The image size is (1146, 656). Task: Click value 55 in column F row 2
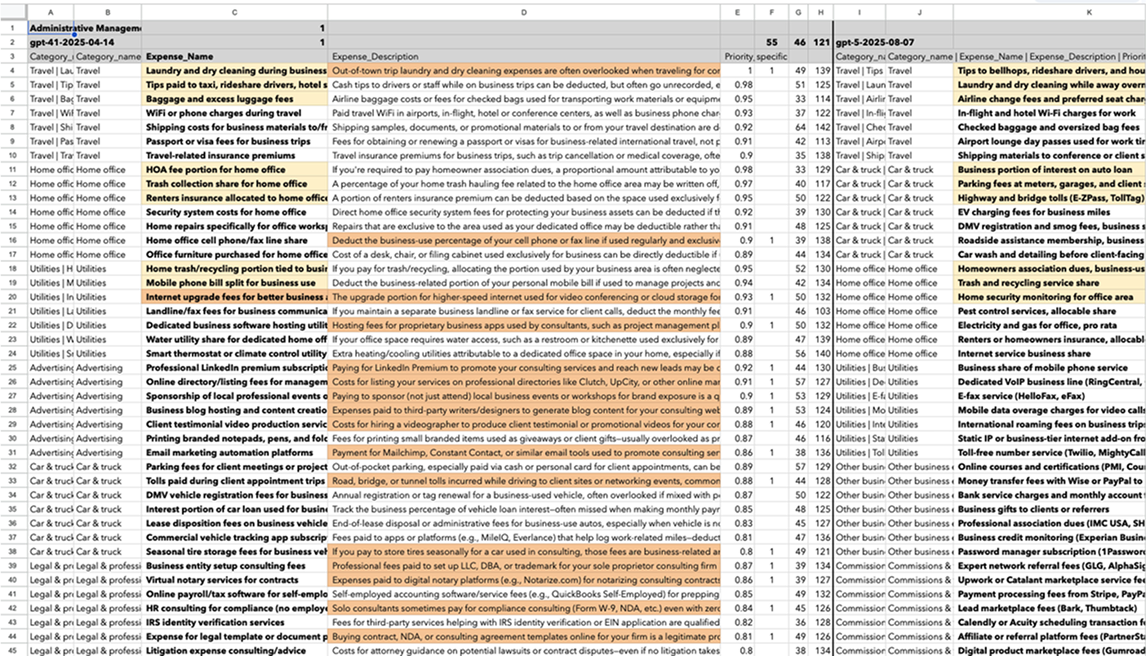coord(772,42)
